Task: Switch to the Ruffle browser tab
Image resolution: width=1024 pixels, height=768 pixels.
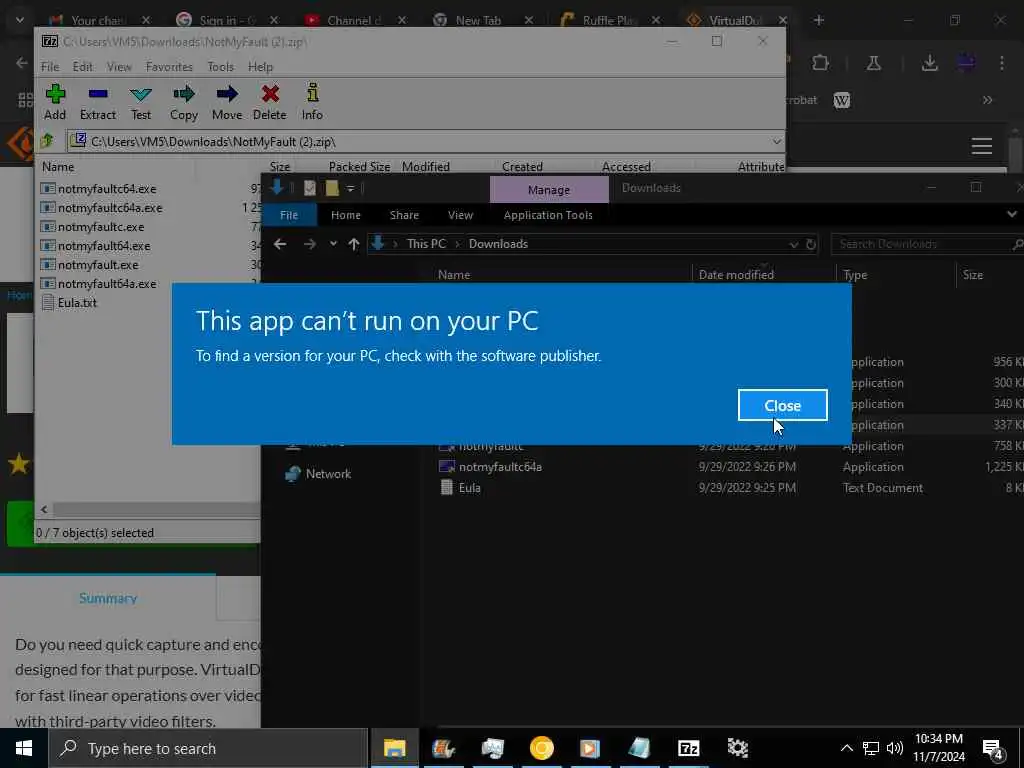Action: coord(607,20)
